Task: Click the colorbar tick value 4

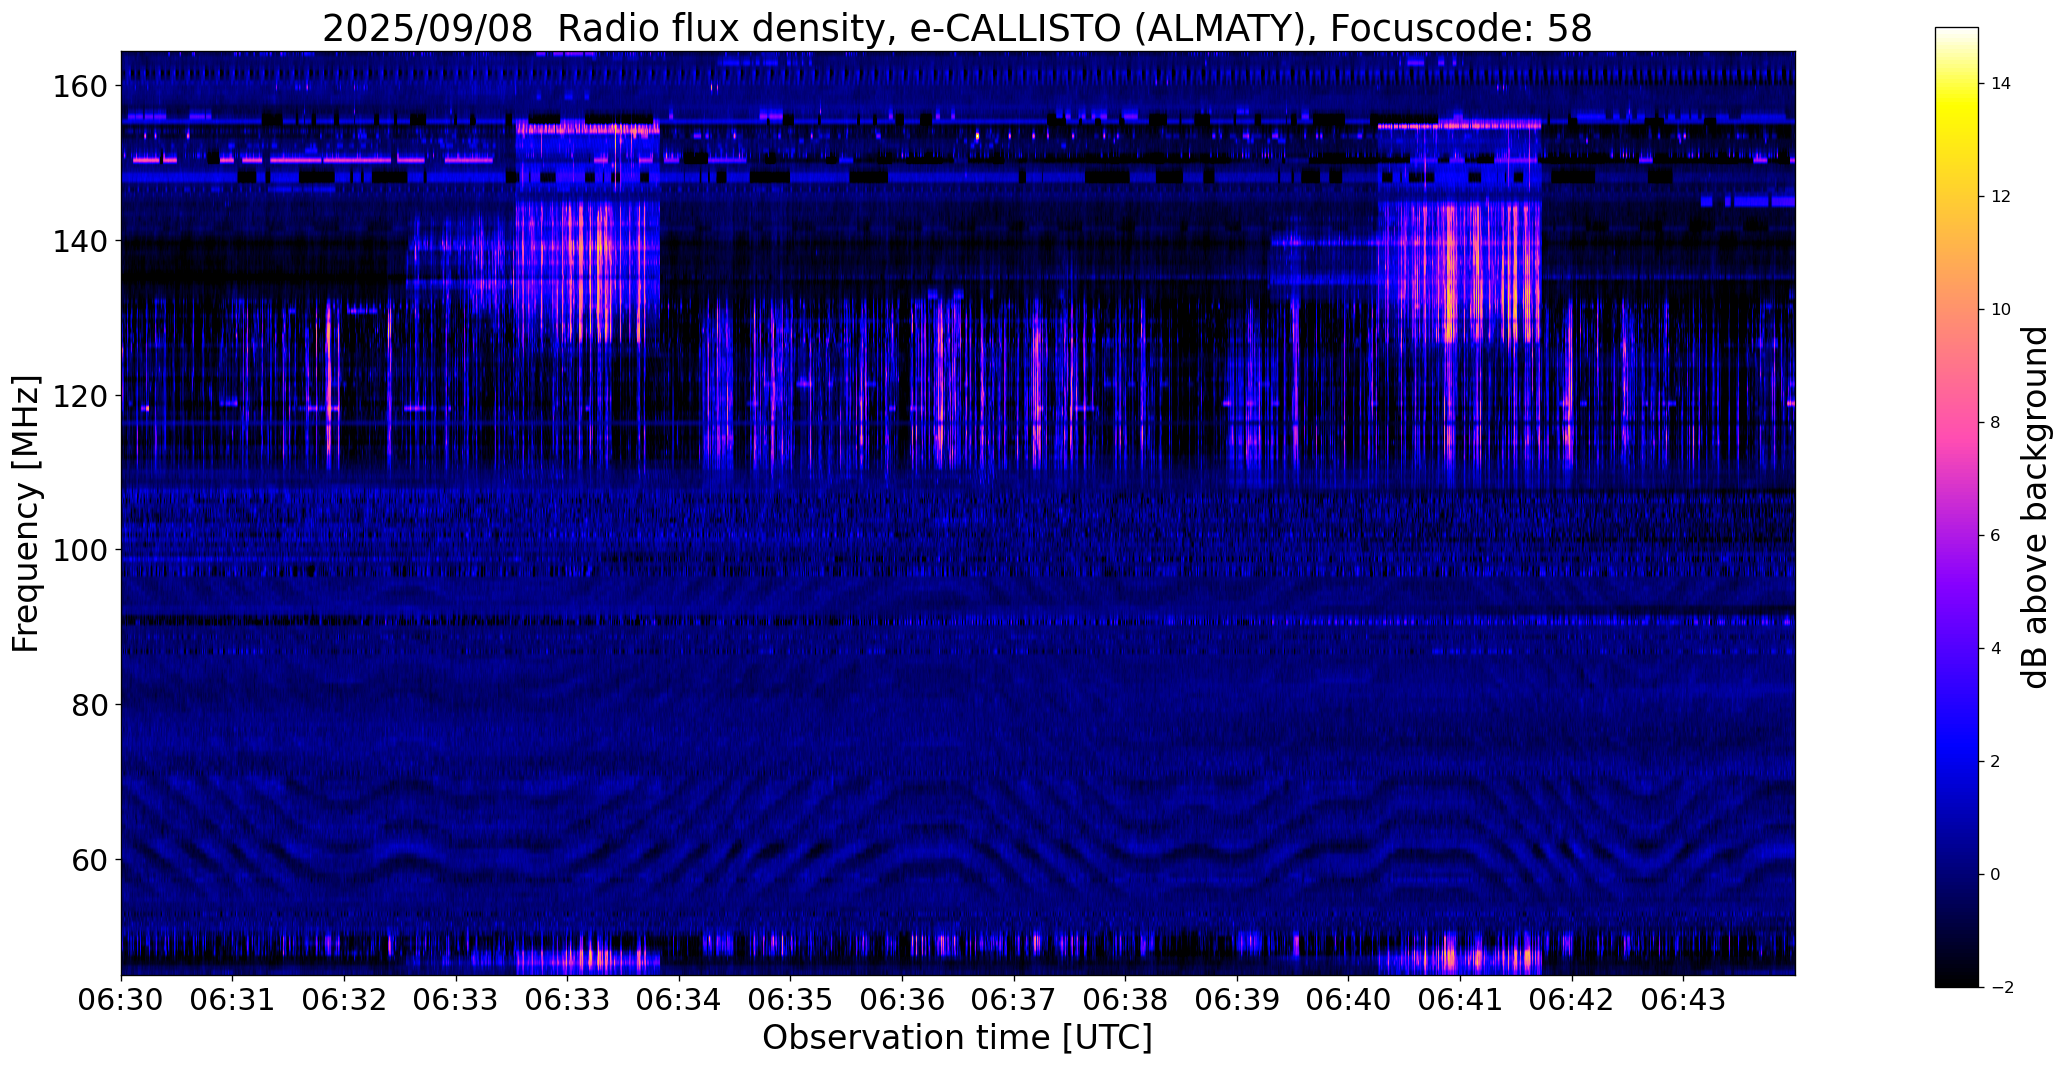Action: pyautogui.click(x=1995, y=649)
